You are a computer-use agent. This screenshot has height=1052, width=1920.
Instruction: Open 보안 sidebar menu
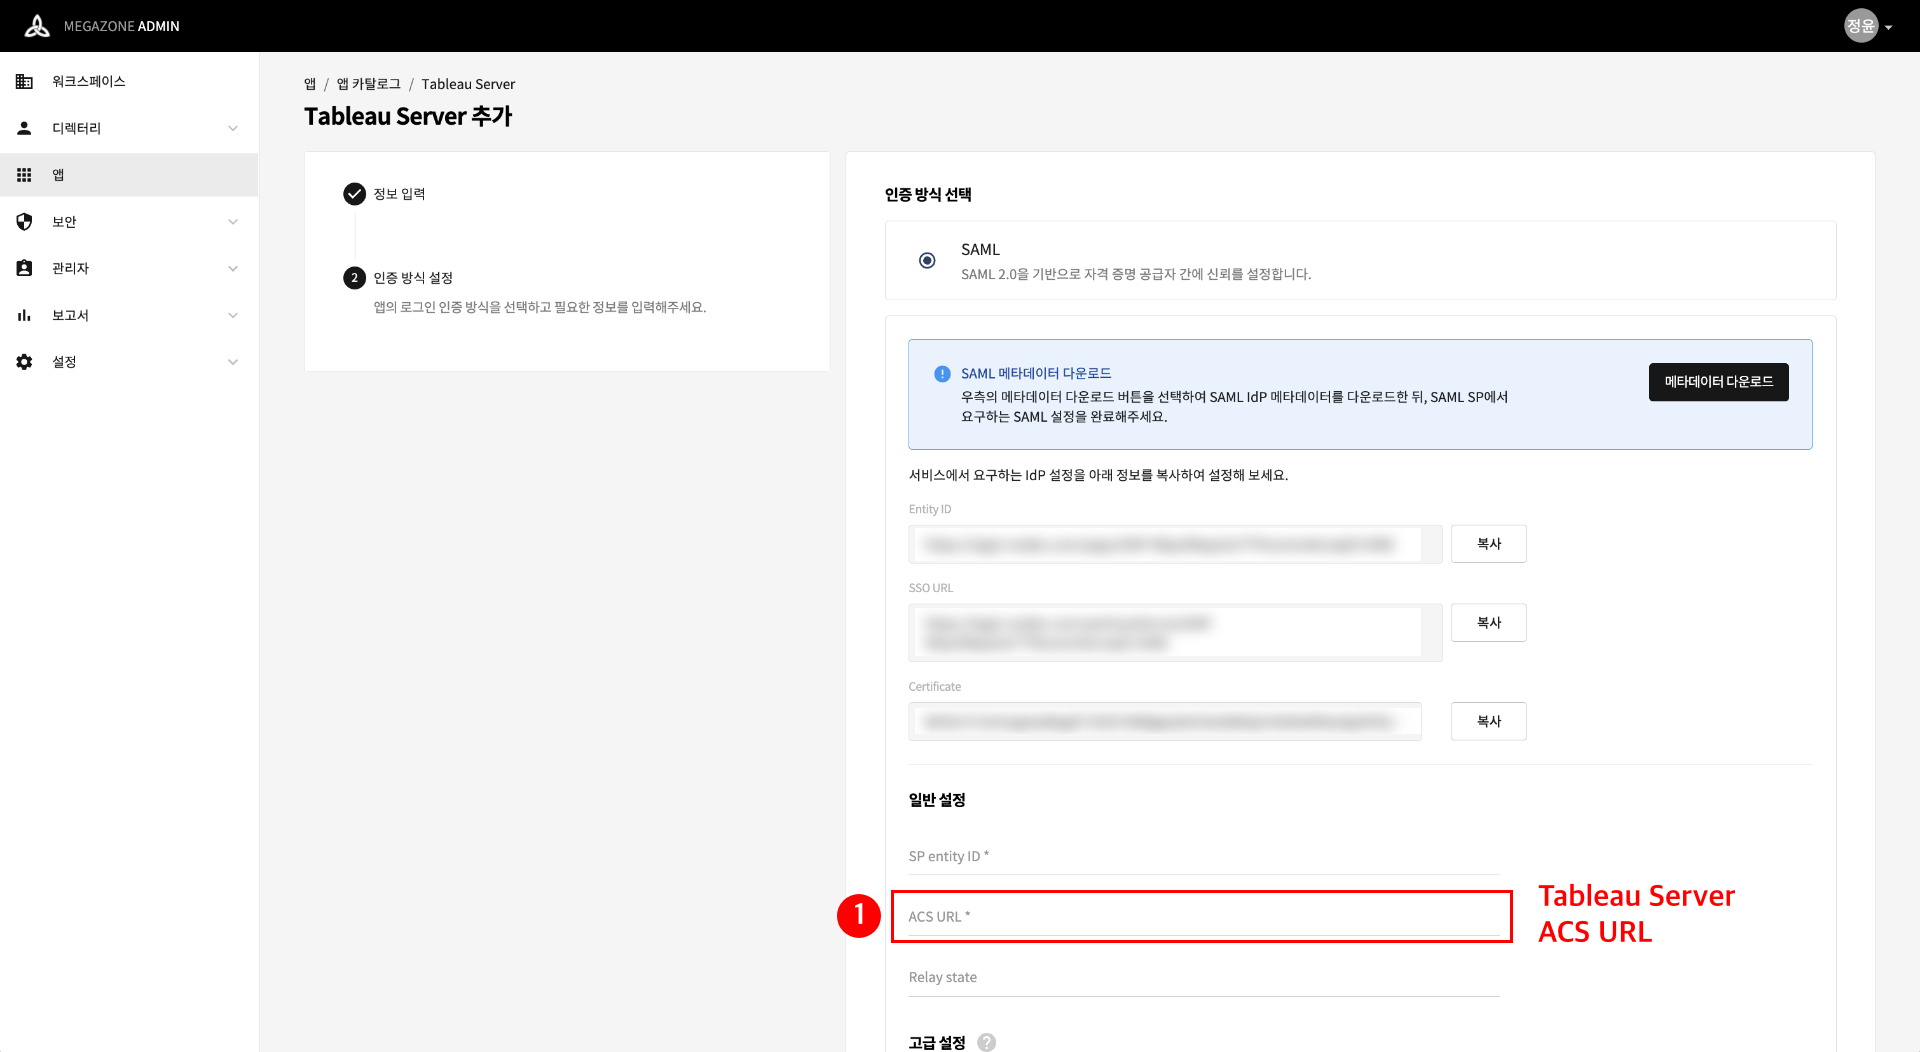point(129,222)
